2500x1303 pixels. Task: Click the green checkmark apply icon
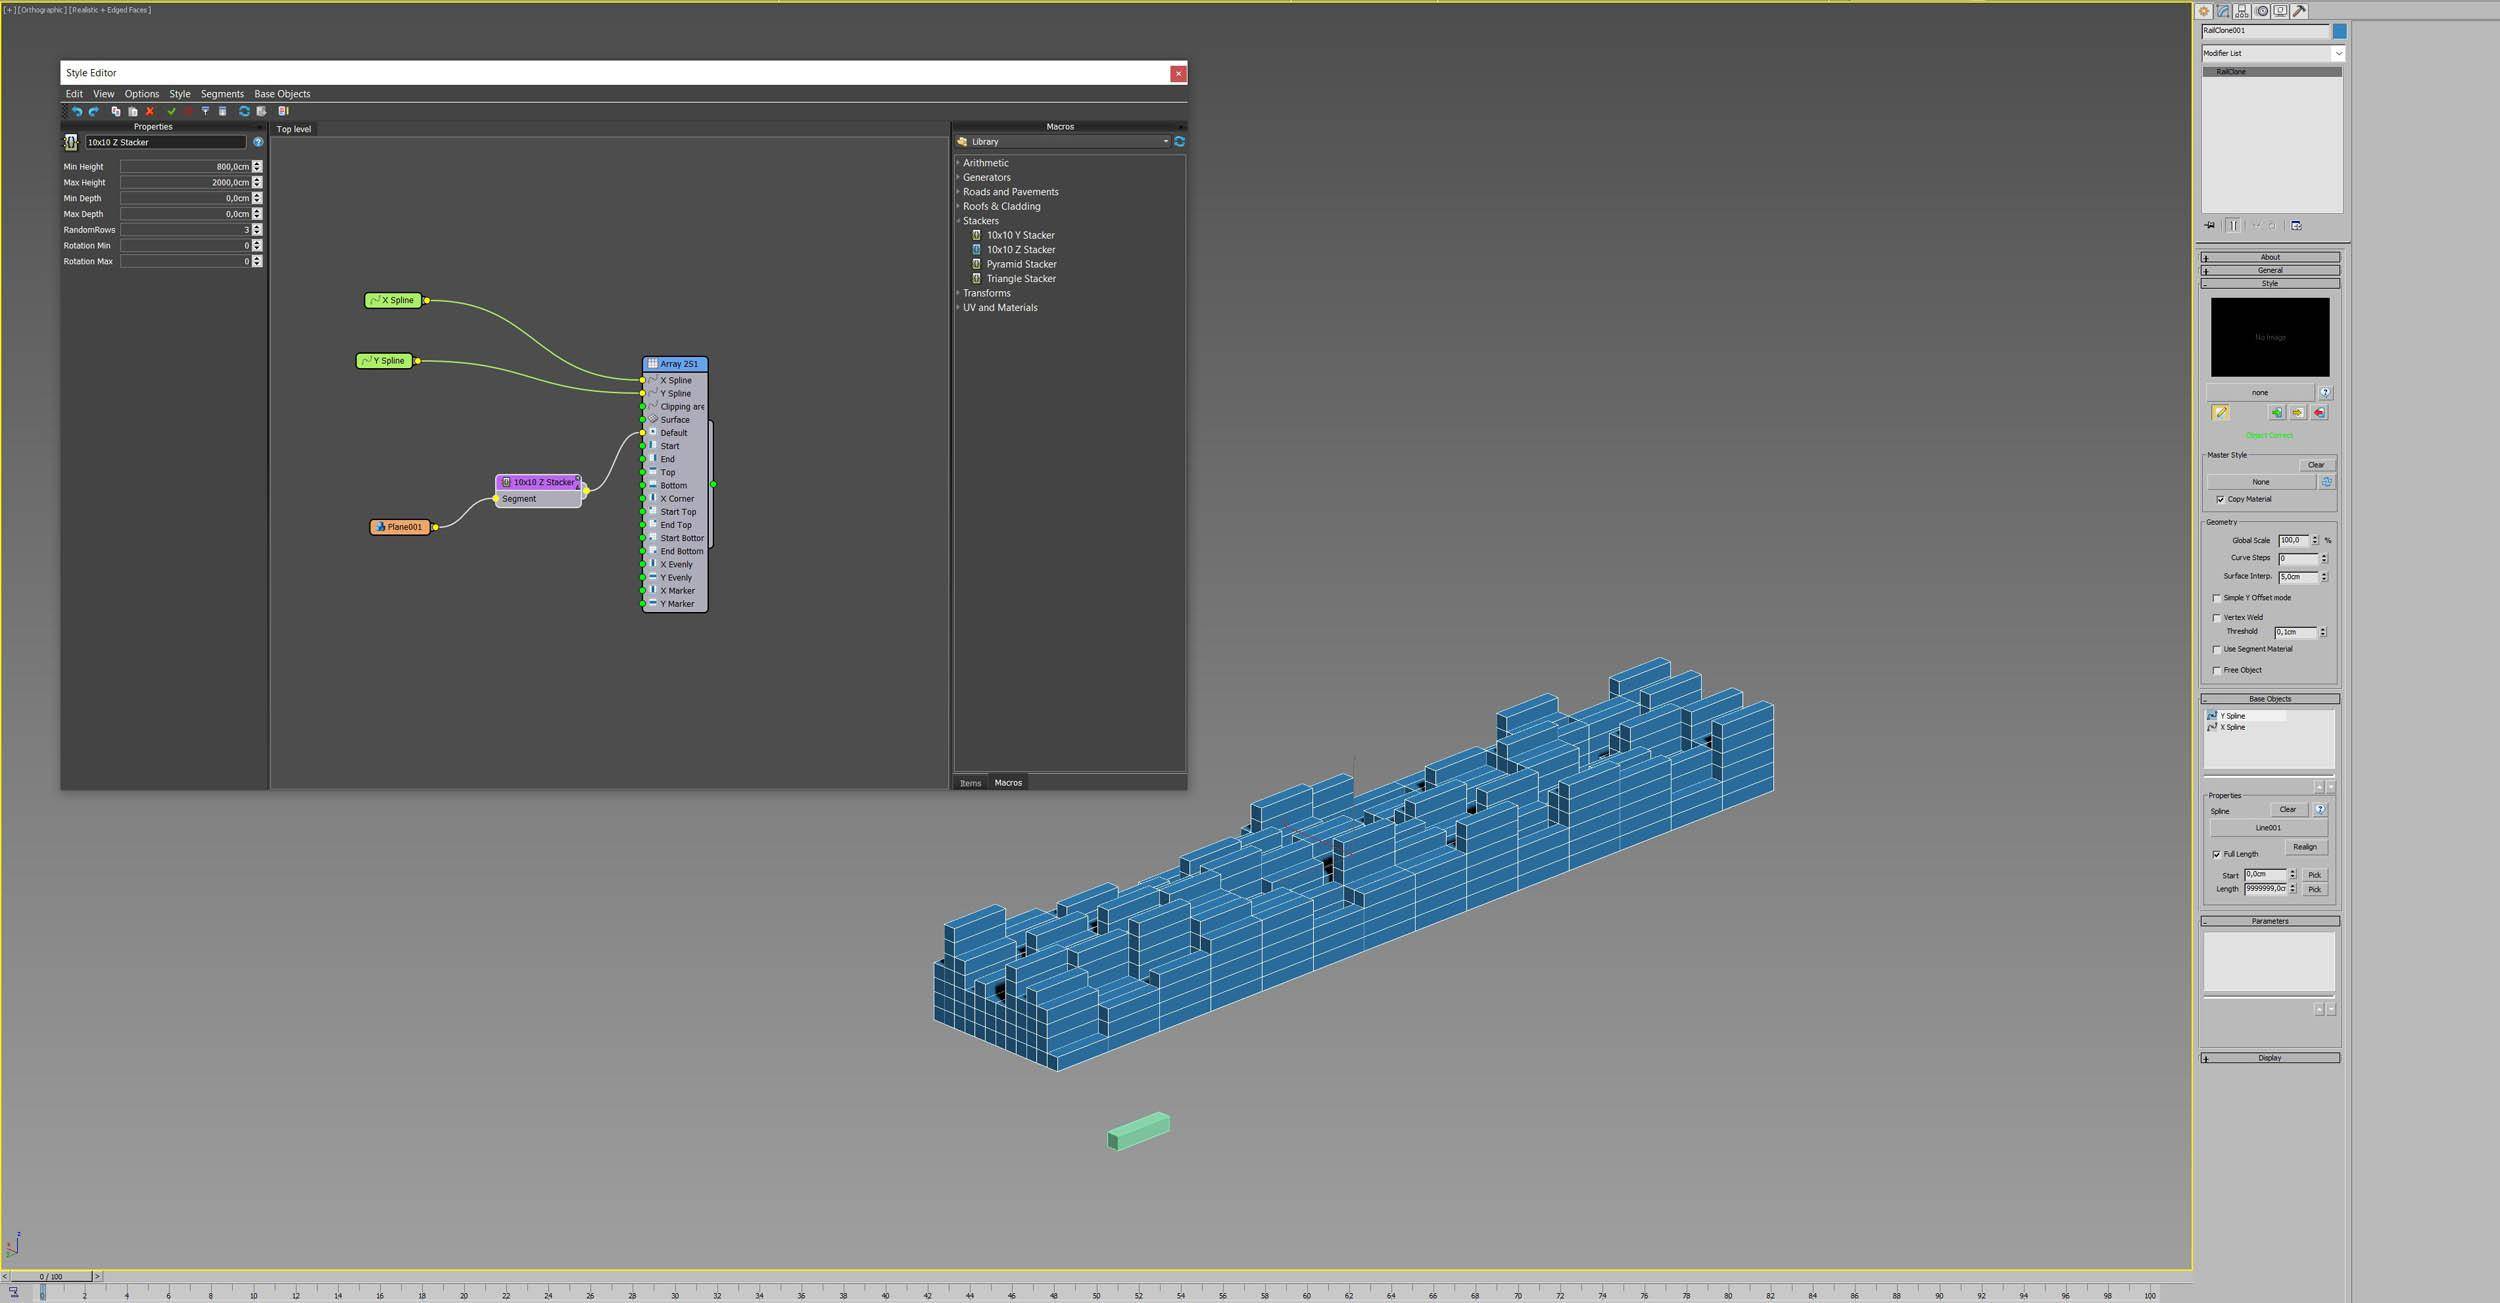tap(171, 111)
